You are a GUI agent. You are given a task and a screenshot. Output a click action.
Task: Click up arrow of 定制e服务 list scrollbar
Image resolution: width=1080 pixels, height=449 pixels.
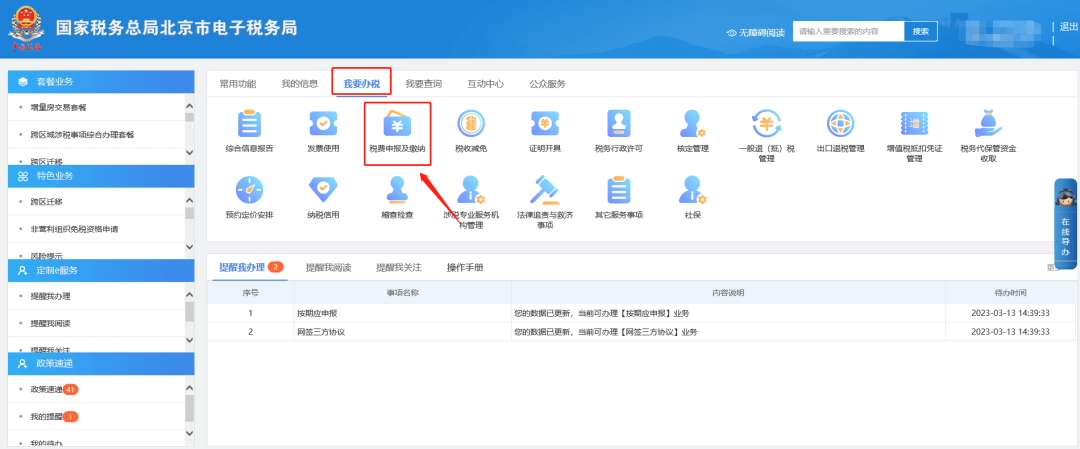pos(189,294)
